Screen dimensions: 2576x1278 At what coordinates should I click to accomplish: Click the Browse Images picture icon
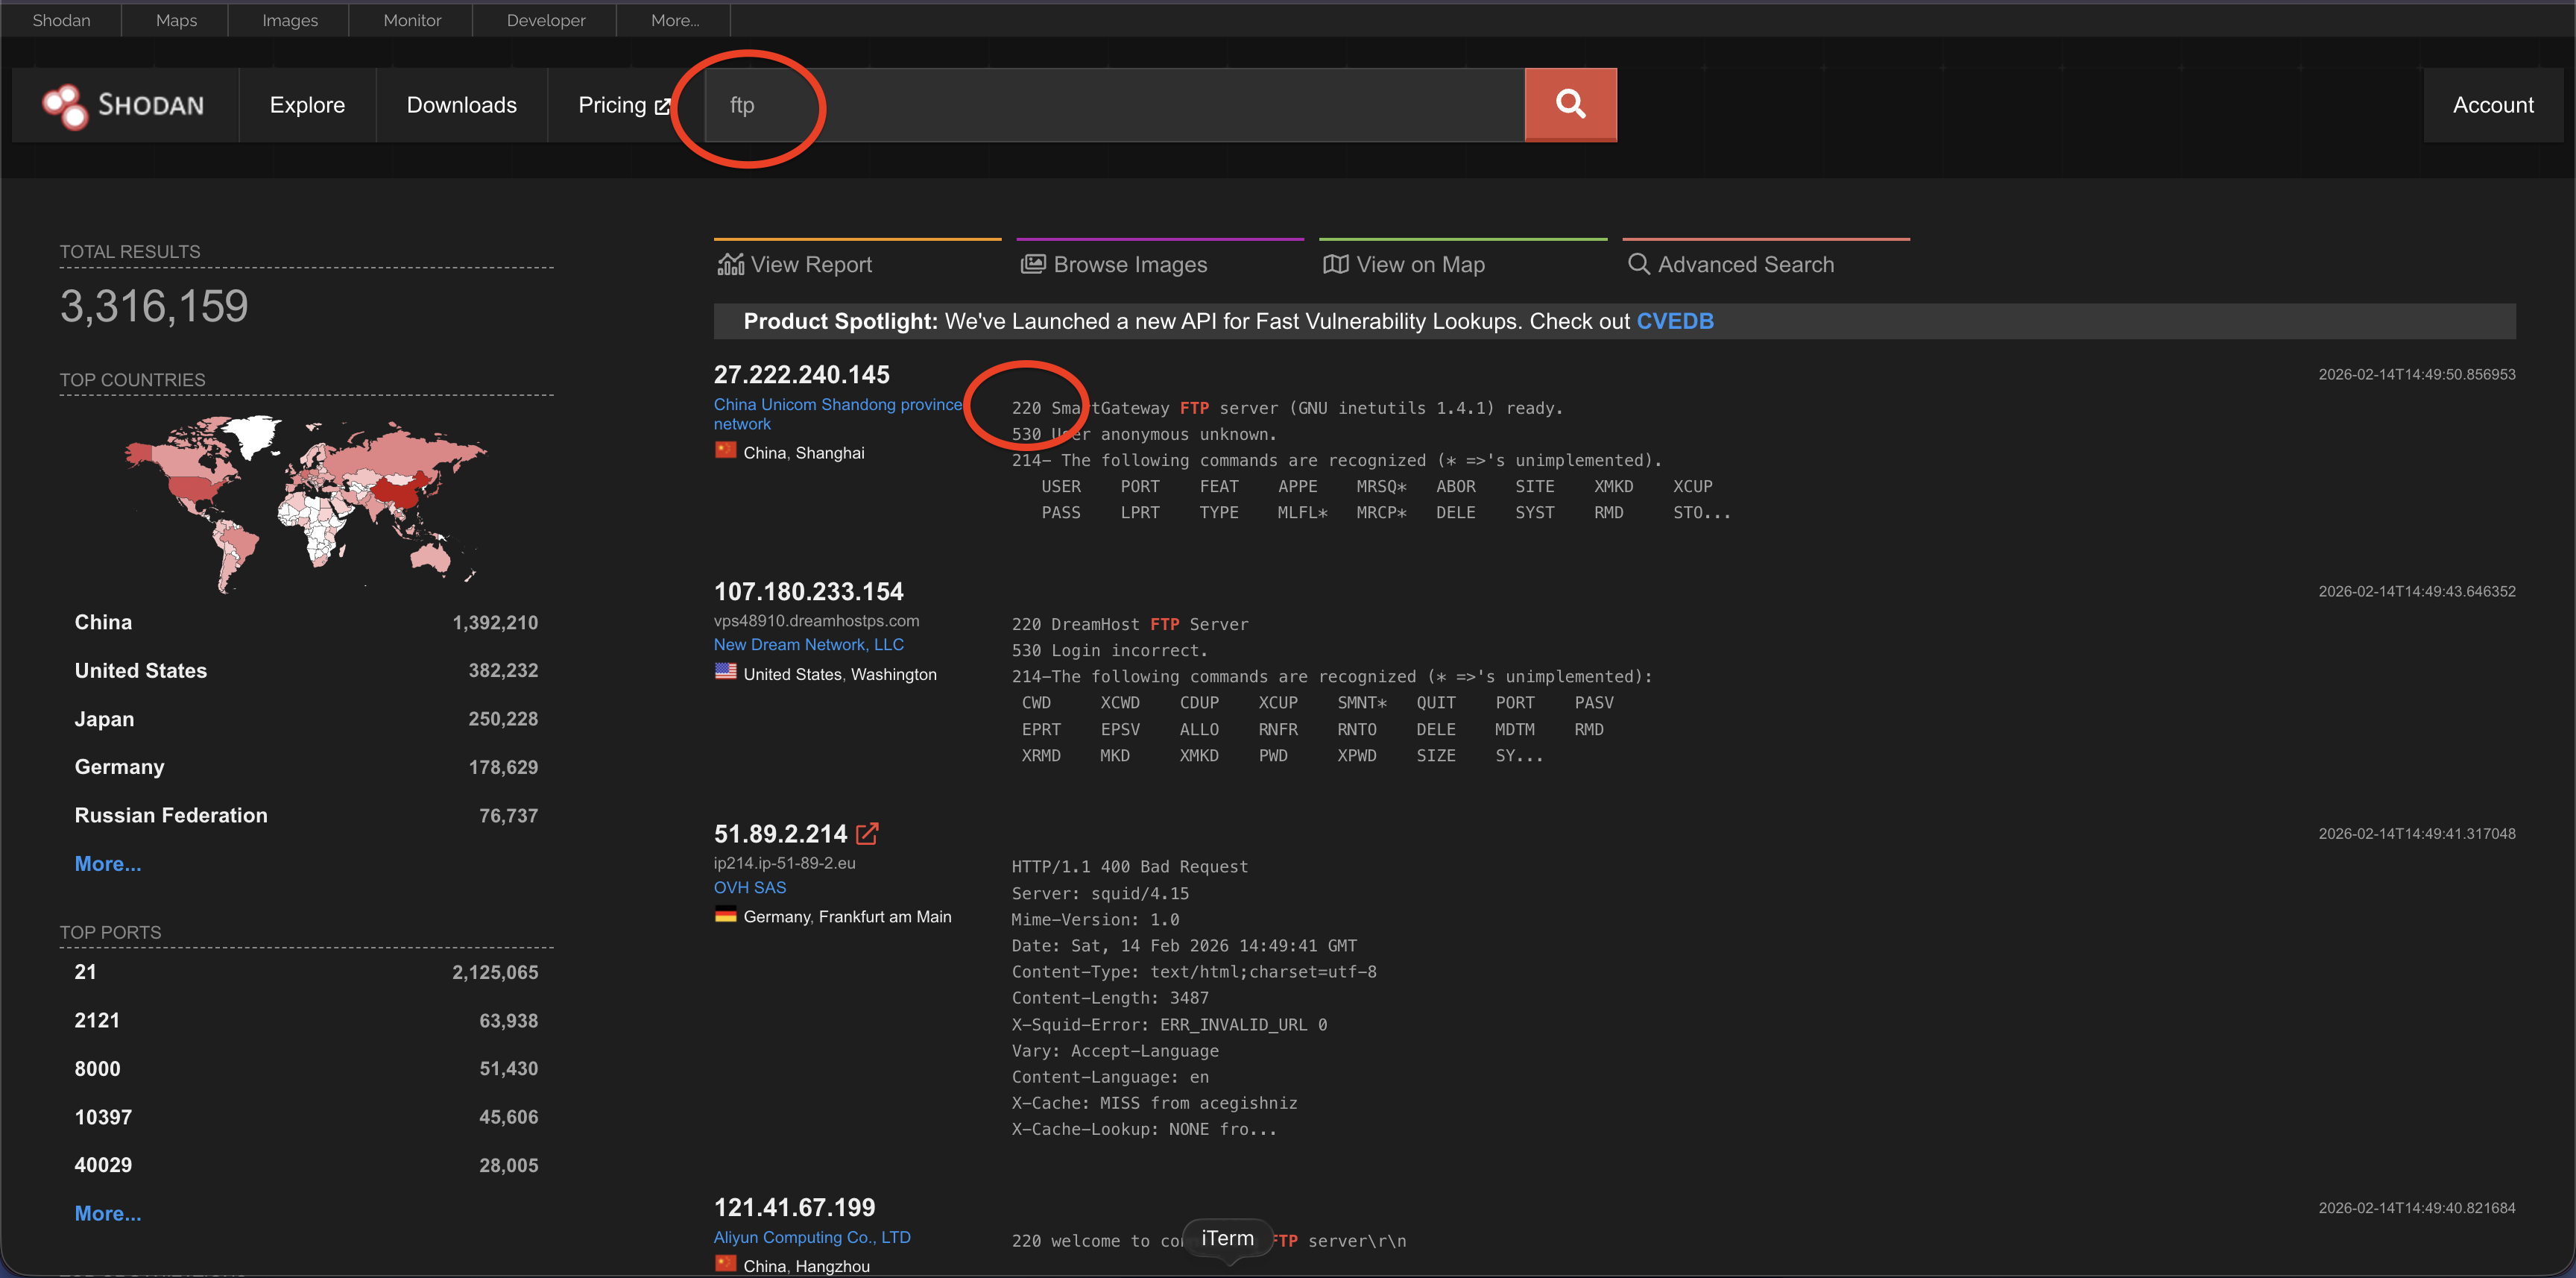pyautogui.click(x=1033, y=264)
